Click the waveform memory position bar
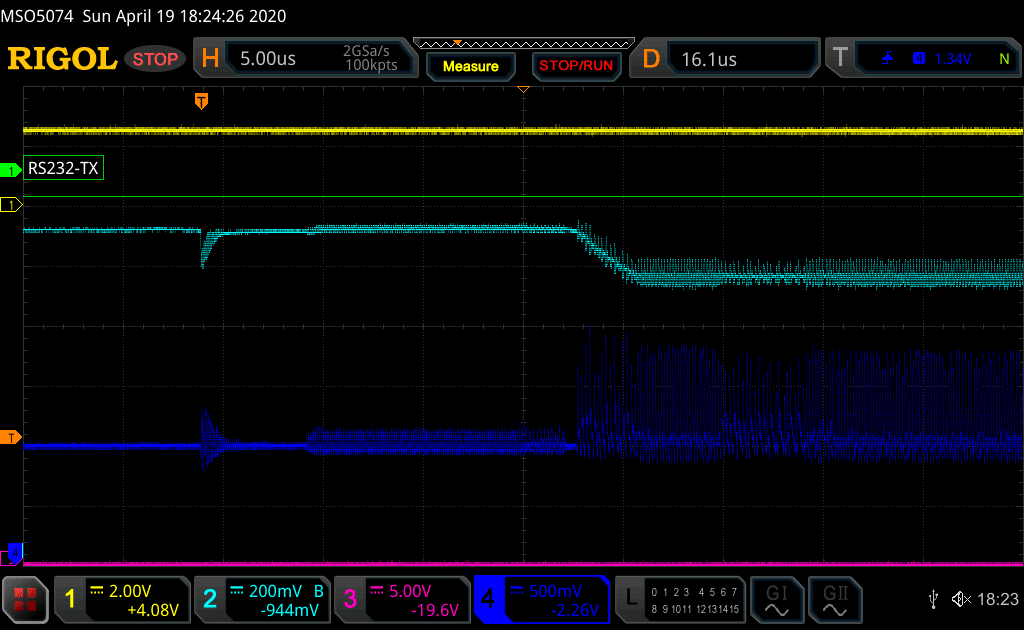Image resolution: width=1024 pixels, height=630 pixels. [x=523, y=43]
